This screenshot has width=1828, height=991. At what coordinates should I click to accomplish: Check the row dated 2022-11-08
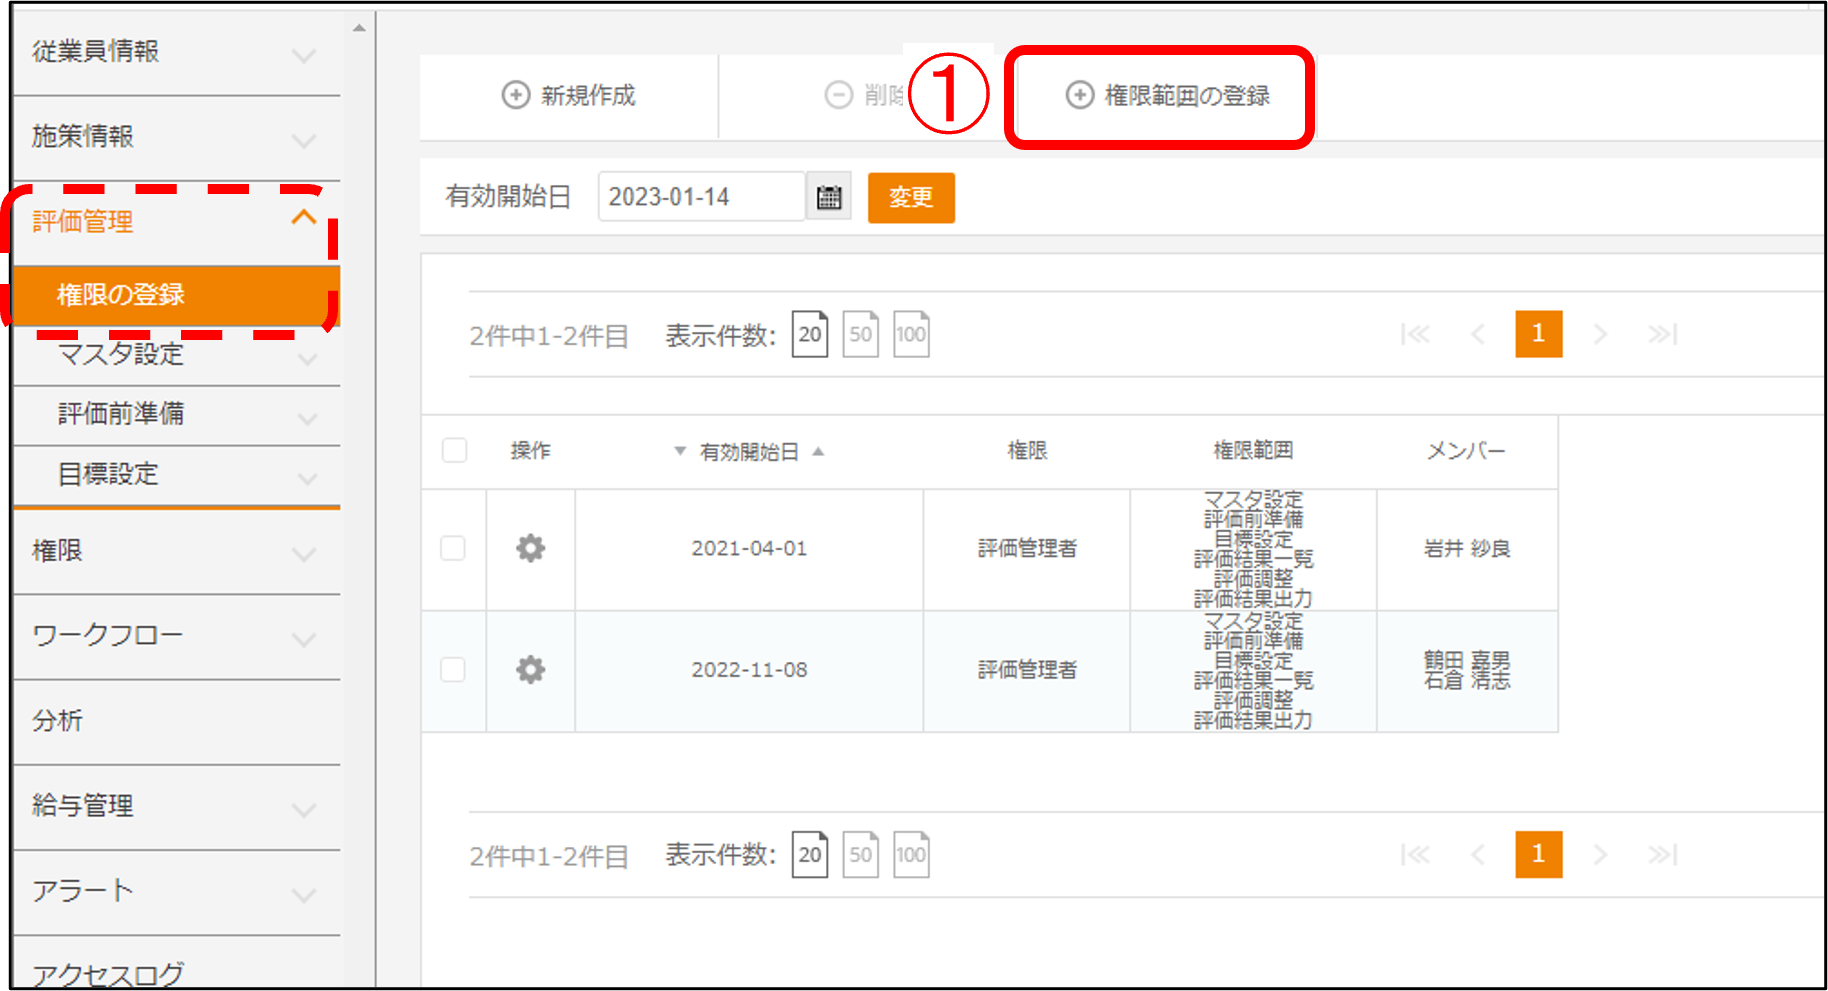click(453, 670)
